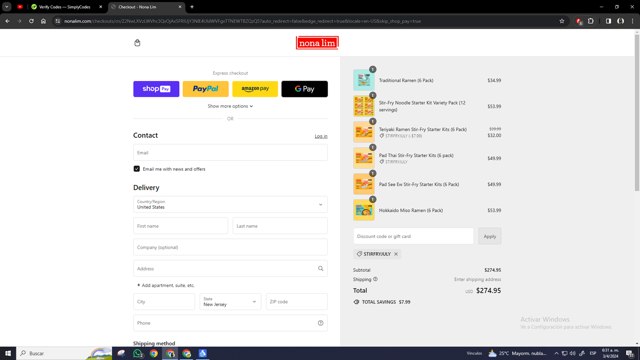This screenshot has width=640, height=360.
Task: Click the Stir-Fry Noodle Starter Kit thumbnail
Action: (x=364, y=106)
